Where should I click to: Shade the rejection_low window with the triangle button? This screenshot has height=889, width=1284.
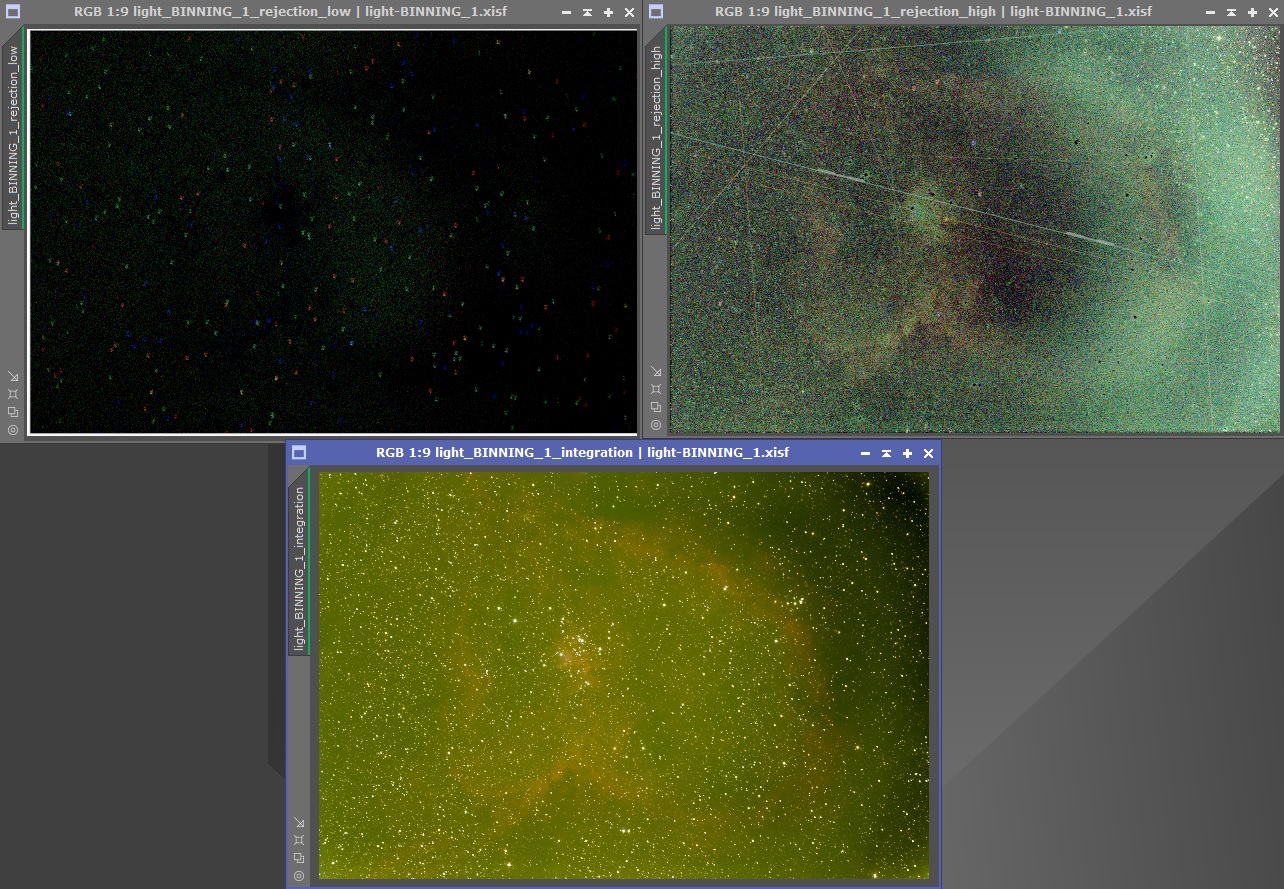(x=587, y=12)
